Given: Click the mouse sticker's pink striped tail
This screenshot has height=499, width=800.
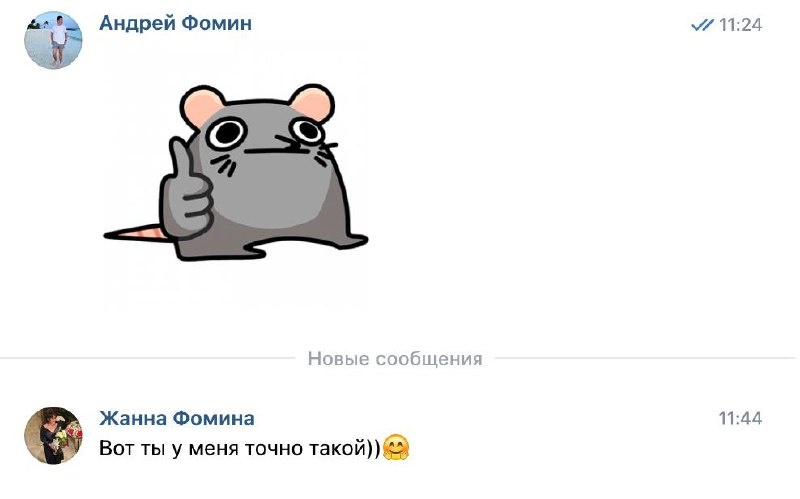Looking at the screenshot, I should pyautogui.click(x=136, y=233).
